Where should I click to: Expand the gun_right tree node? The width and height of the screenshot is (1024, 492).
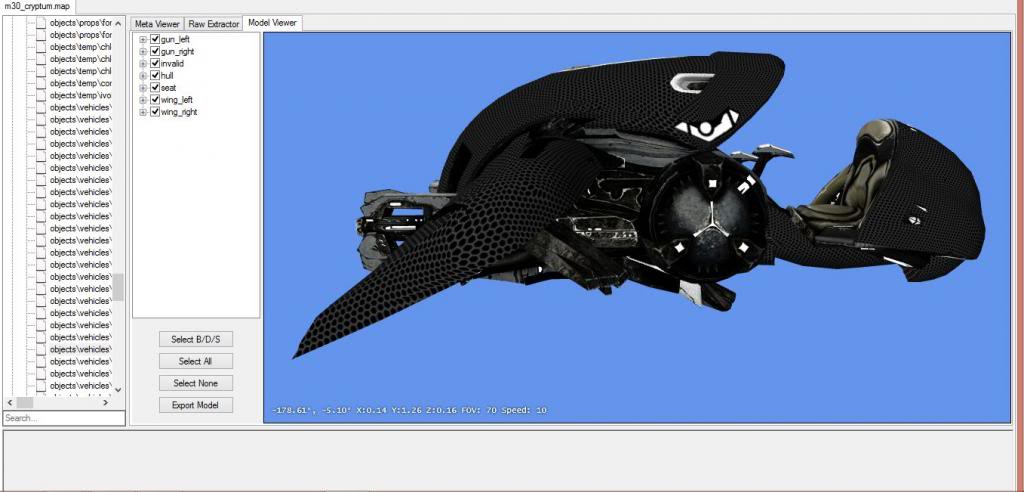[143, 52]
